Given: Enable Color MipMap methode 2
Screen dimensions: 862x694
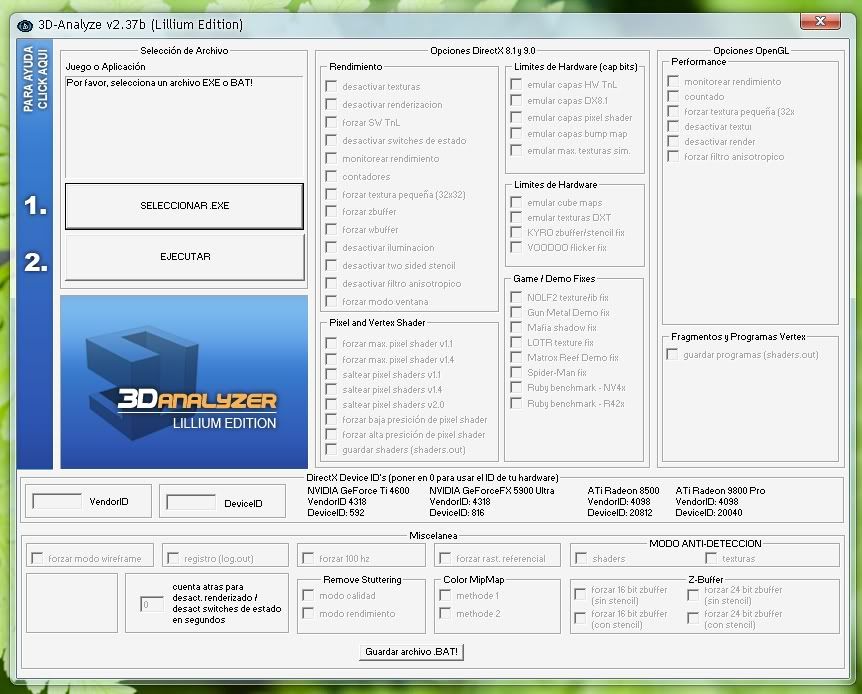Looking at the screenshot, I should (445, 613).
